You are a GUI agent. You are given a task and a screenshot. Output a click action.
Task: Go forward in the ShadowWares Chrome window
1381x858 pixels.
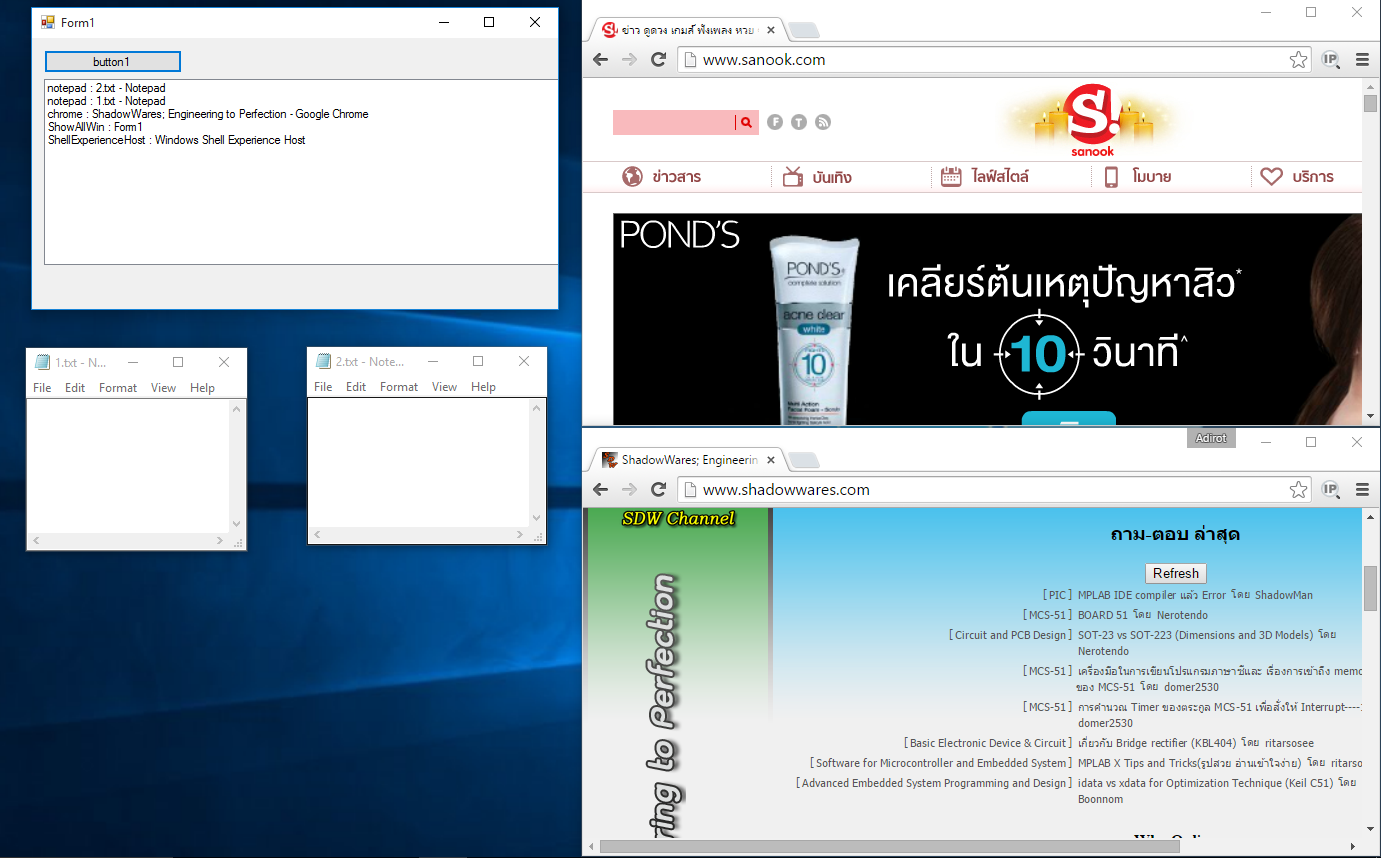(x=629, y=490)
